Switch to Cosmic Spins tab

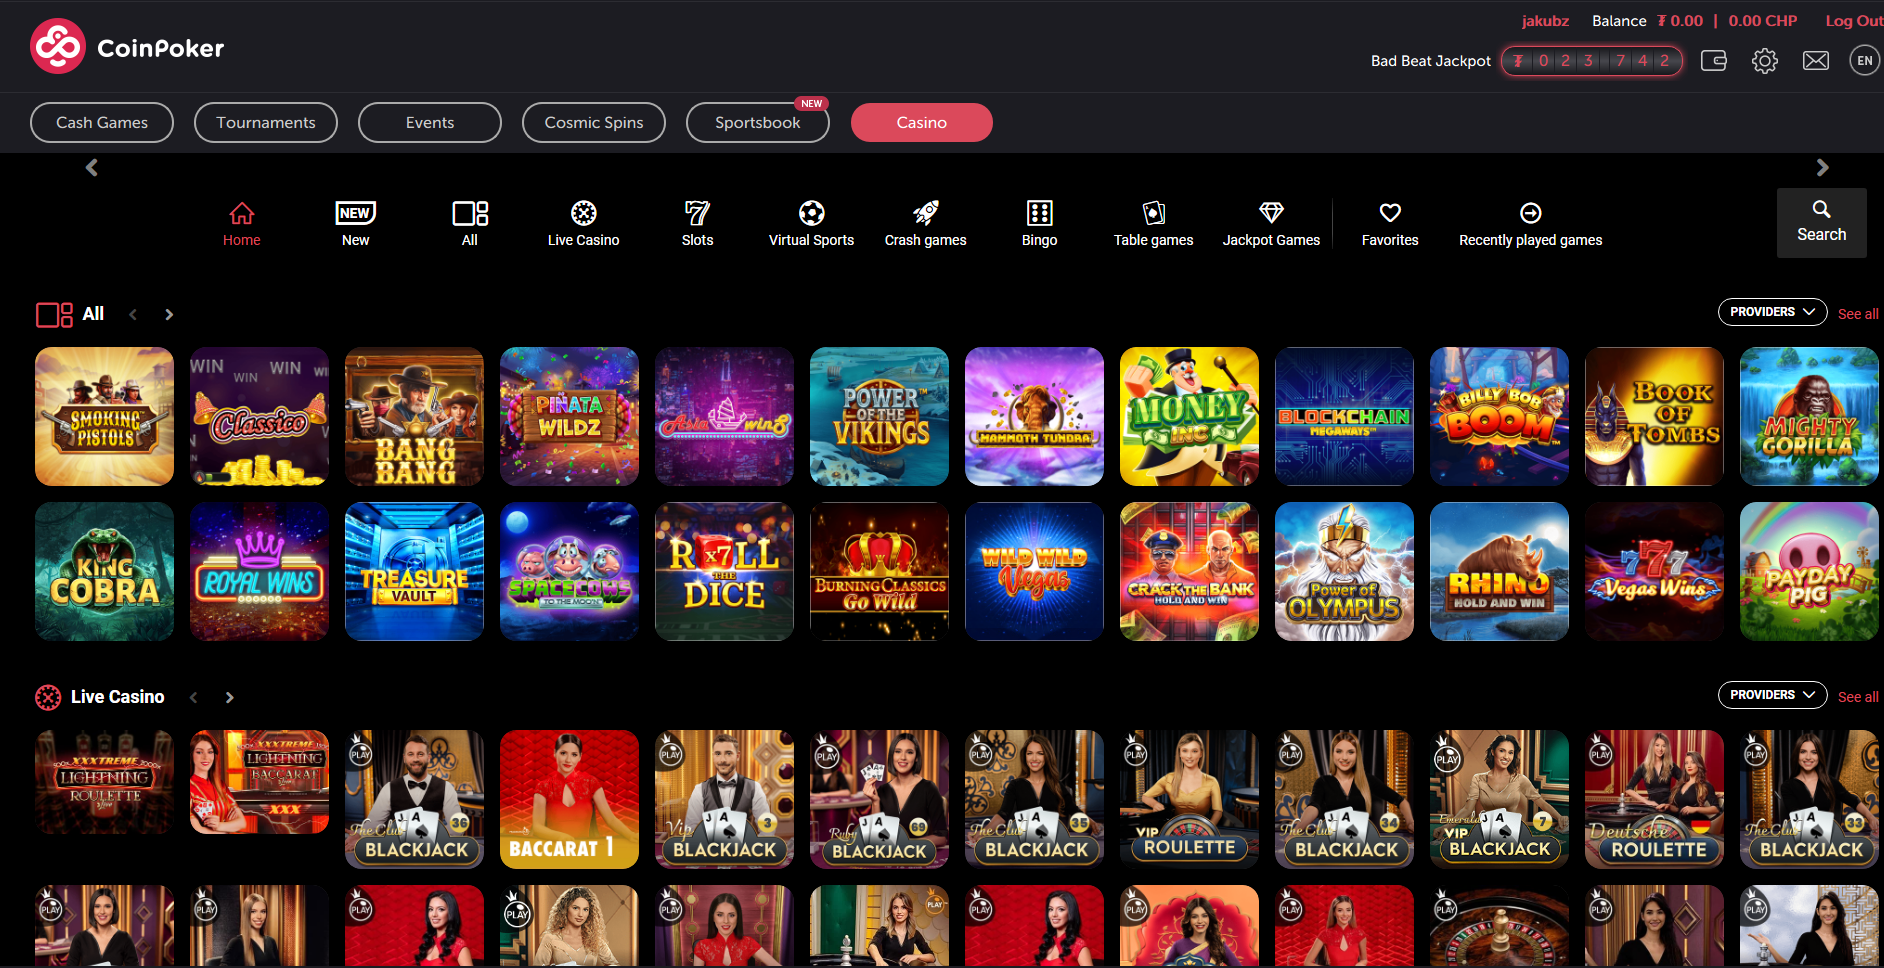tap(594, 123)
